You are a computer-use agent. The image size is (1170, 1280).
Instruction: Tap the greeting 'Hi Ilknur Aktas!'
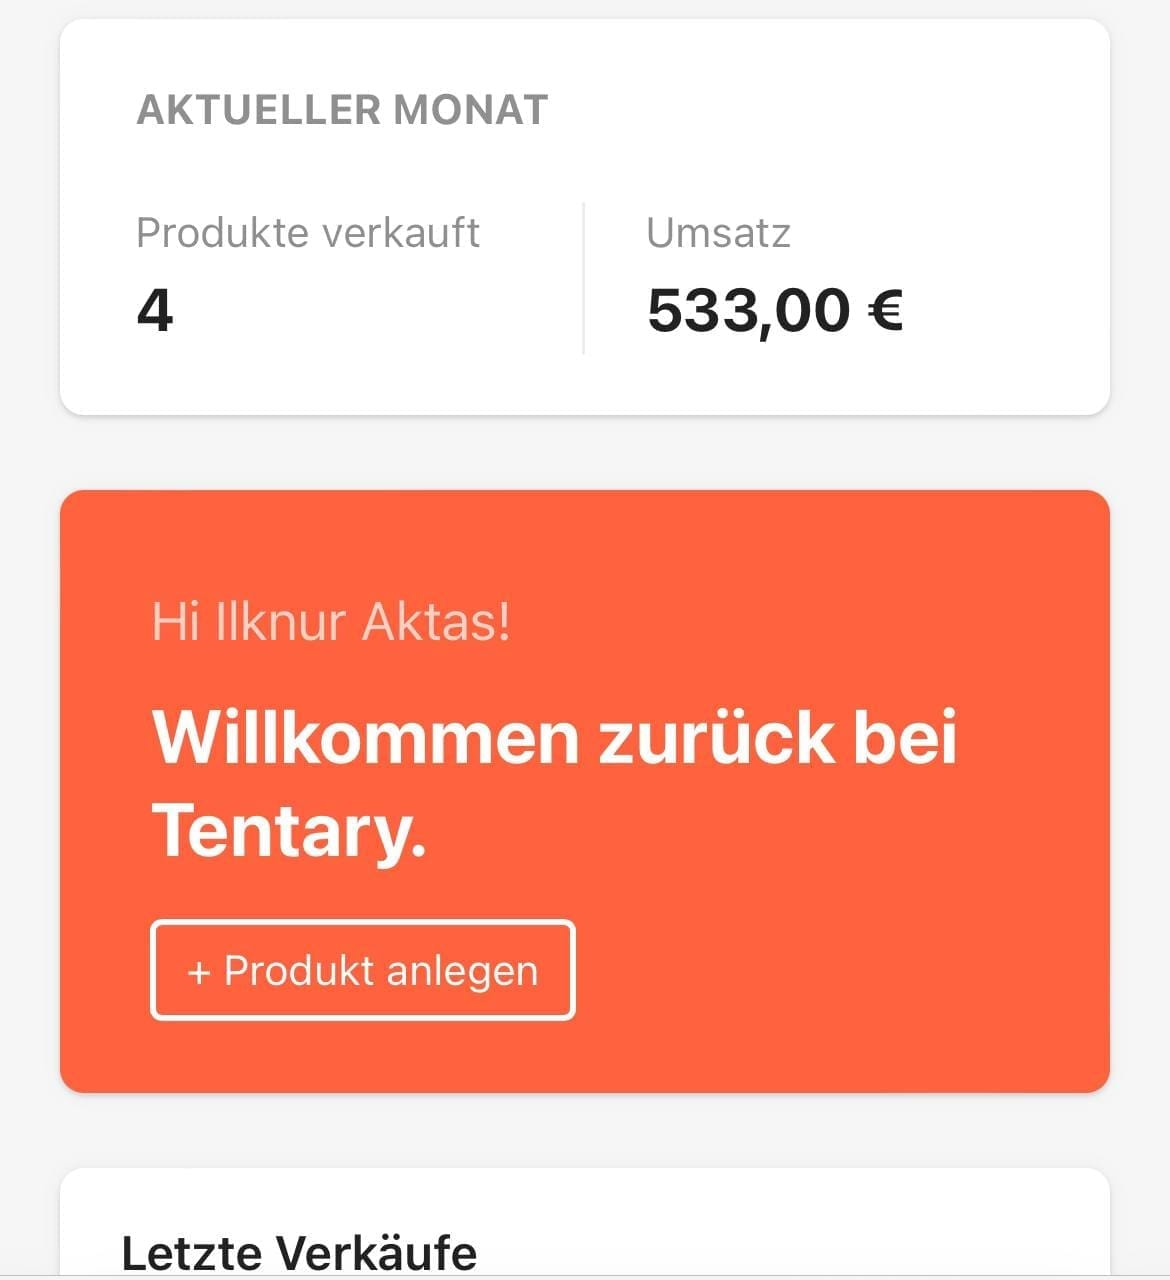(330, 621)
